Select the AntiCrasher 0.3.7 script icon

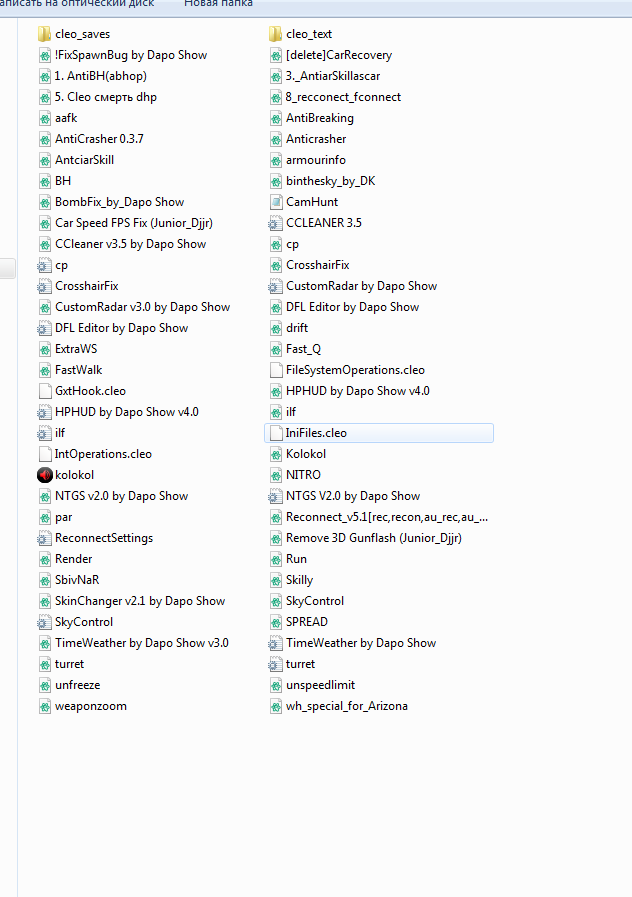44,139
